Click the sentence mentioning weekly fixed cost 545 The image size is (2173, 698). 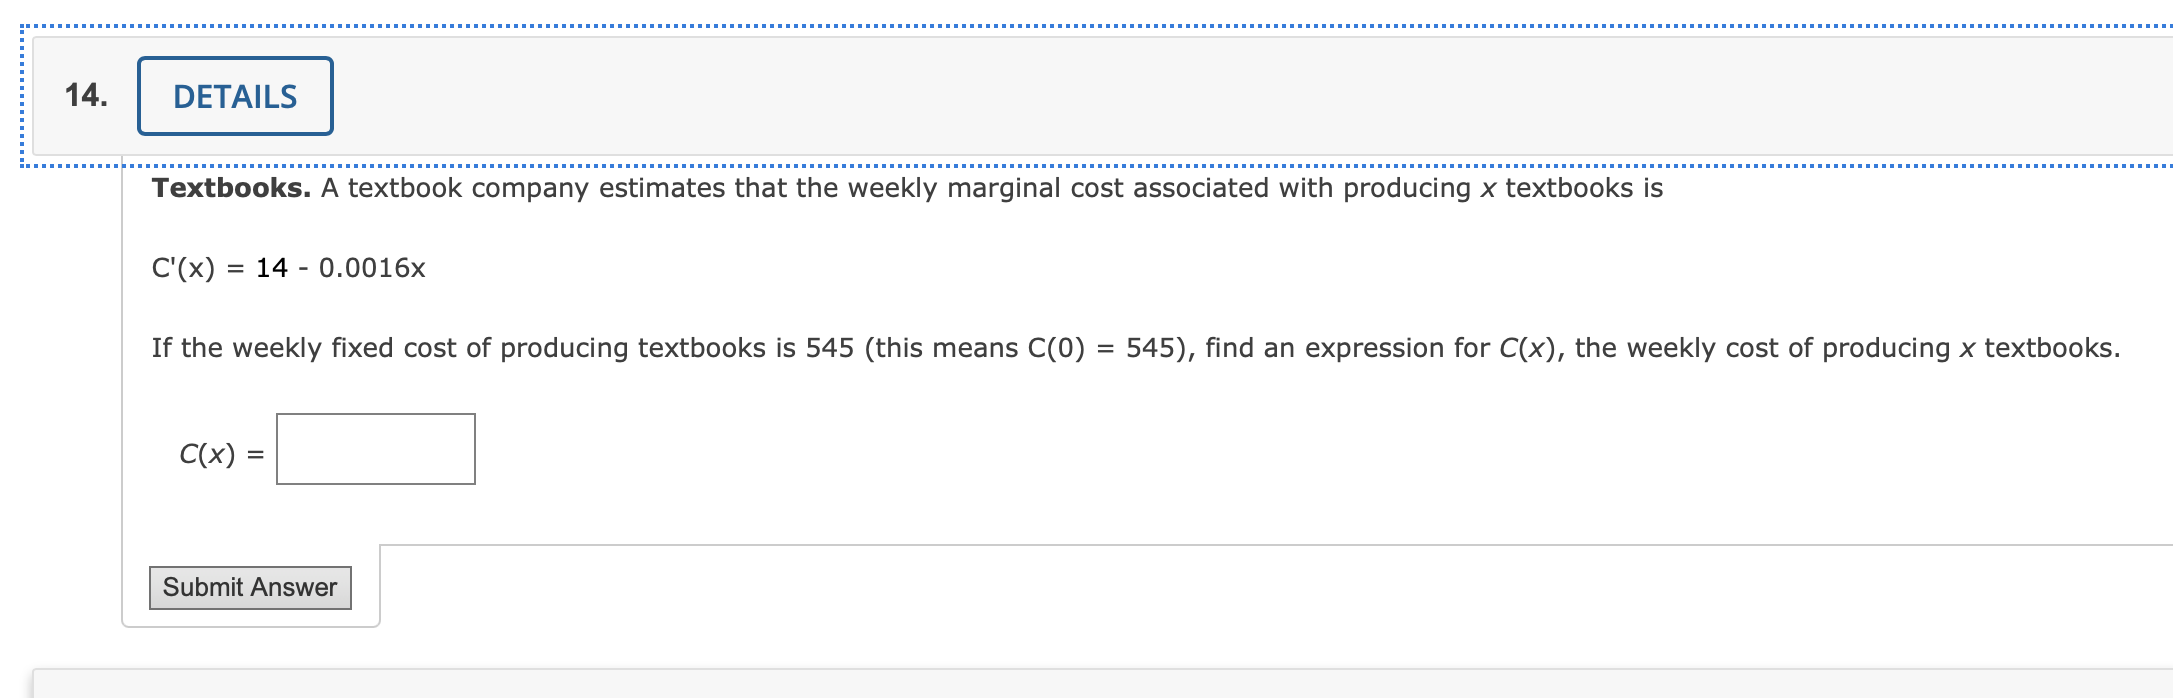pos(500,348)
